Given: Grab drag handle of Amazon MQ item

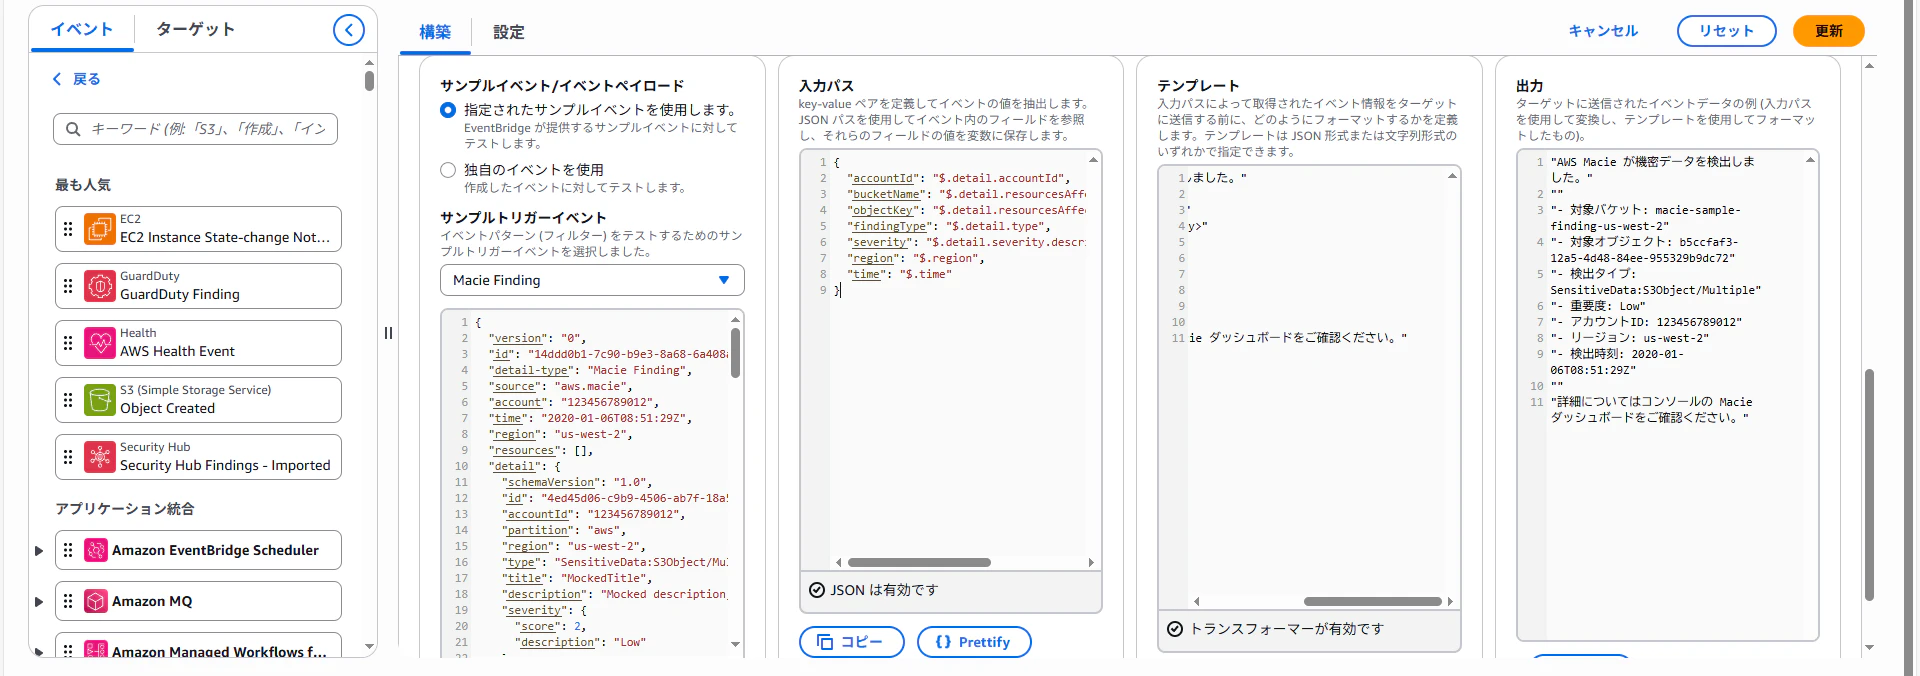Looking at the screenshot, I should [68, 601].
